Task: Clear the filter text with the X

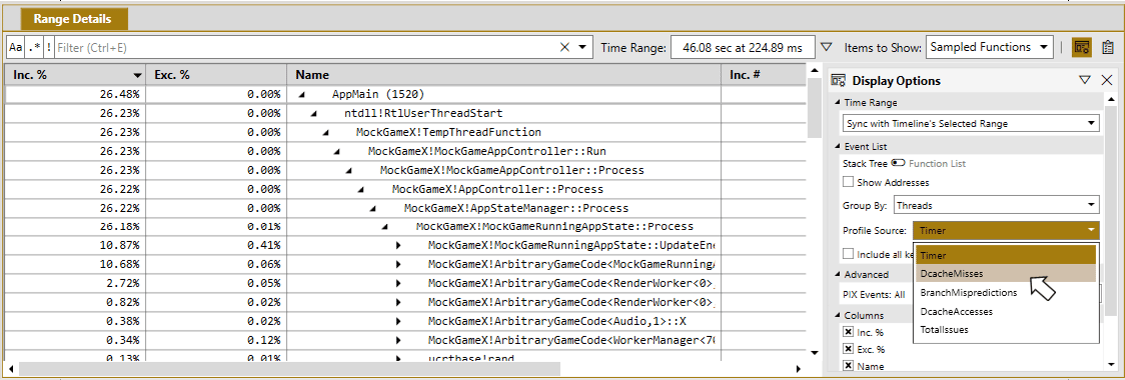Action: (565, 47)
